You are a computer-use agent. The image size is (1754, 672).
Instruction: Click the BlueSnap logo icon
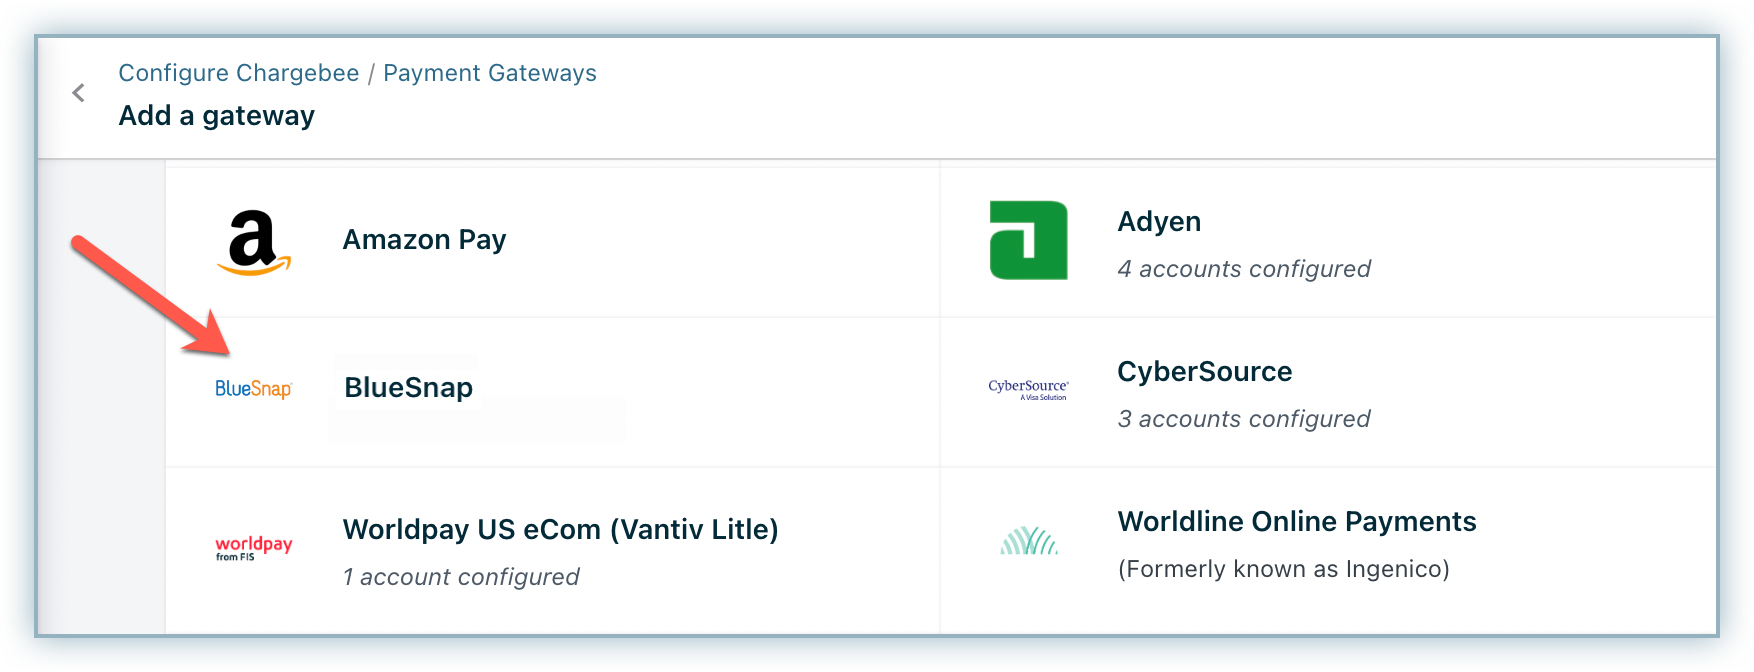point(254,389)
